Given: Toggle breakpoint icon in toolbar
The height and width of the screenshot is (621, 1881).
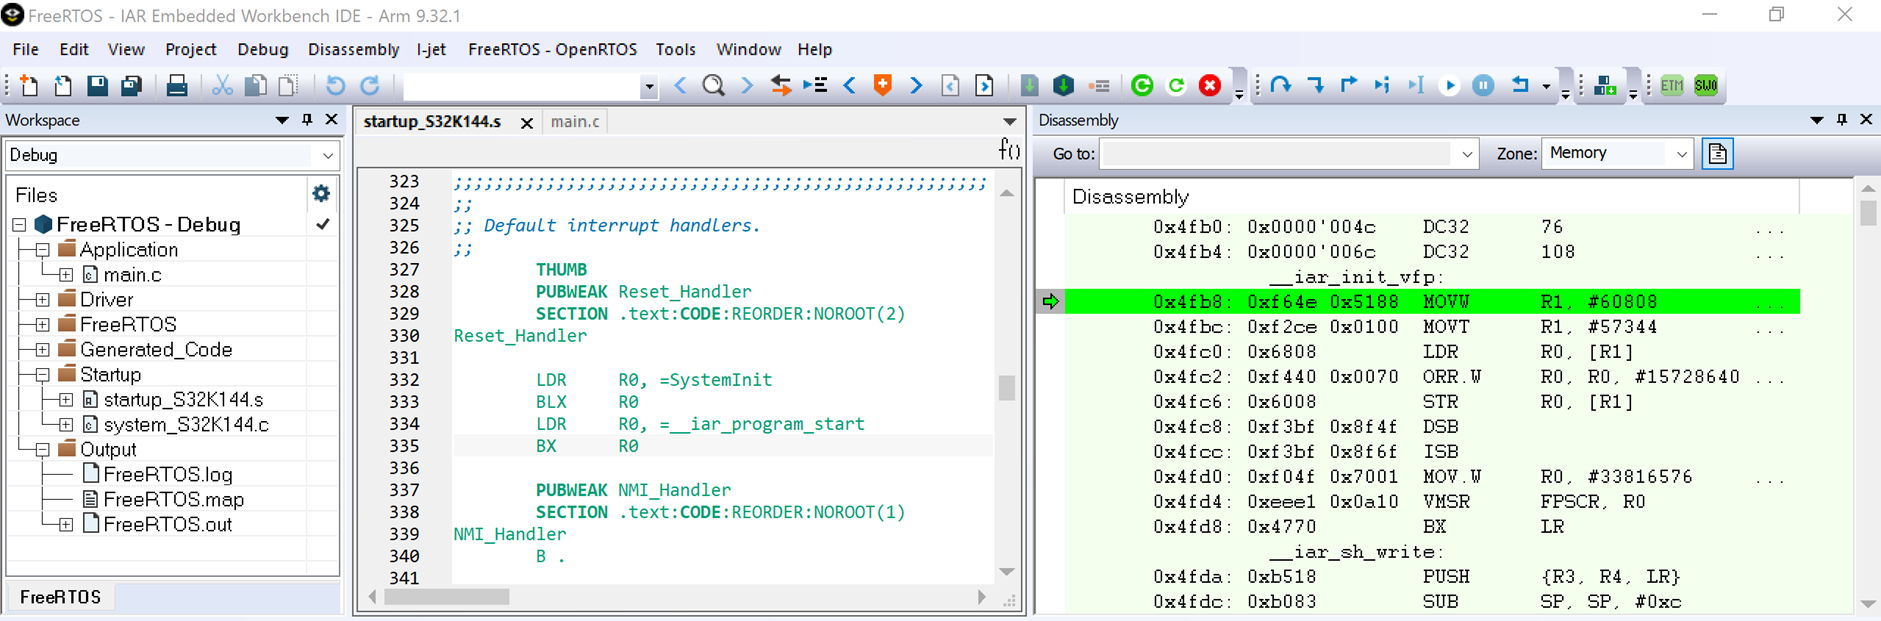Looking at the screenshot, I should pyautogui.click(x=1099, y=86).
